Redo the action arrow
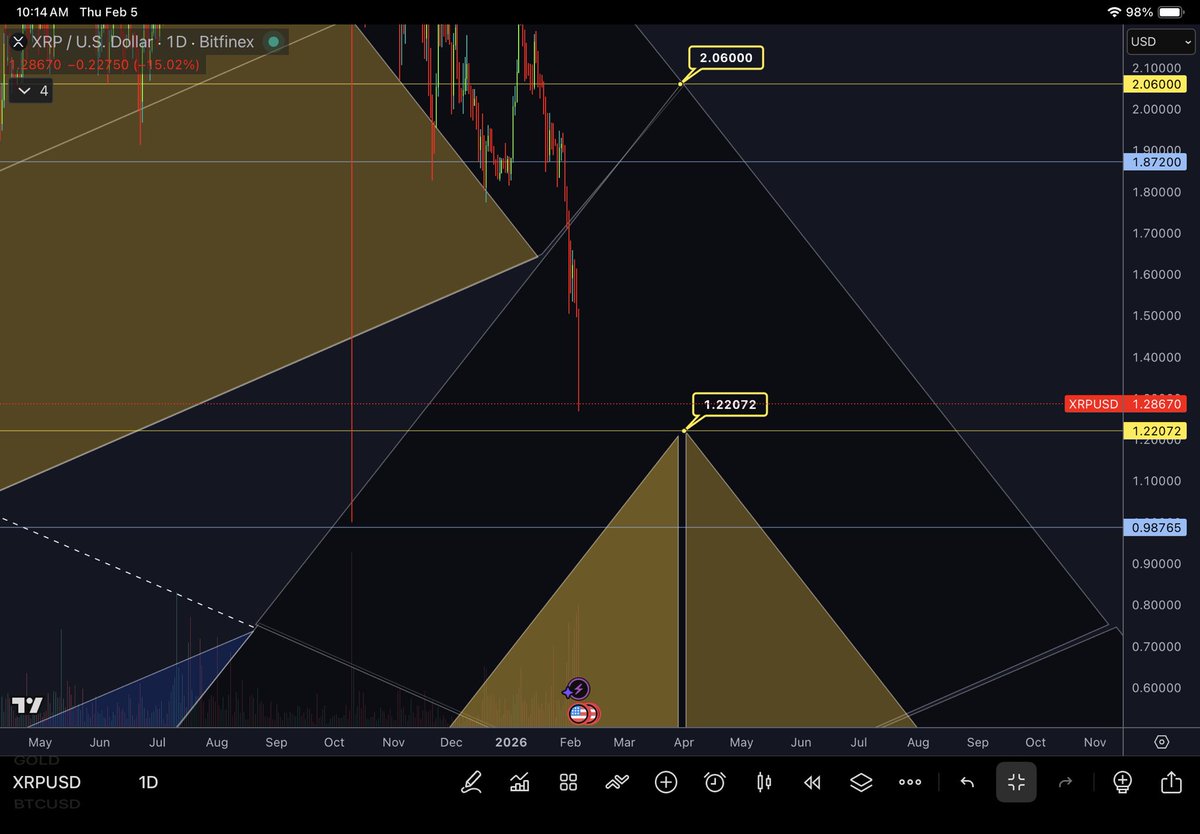 point(1066,782)
